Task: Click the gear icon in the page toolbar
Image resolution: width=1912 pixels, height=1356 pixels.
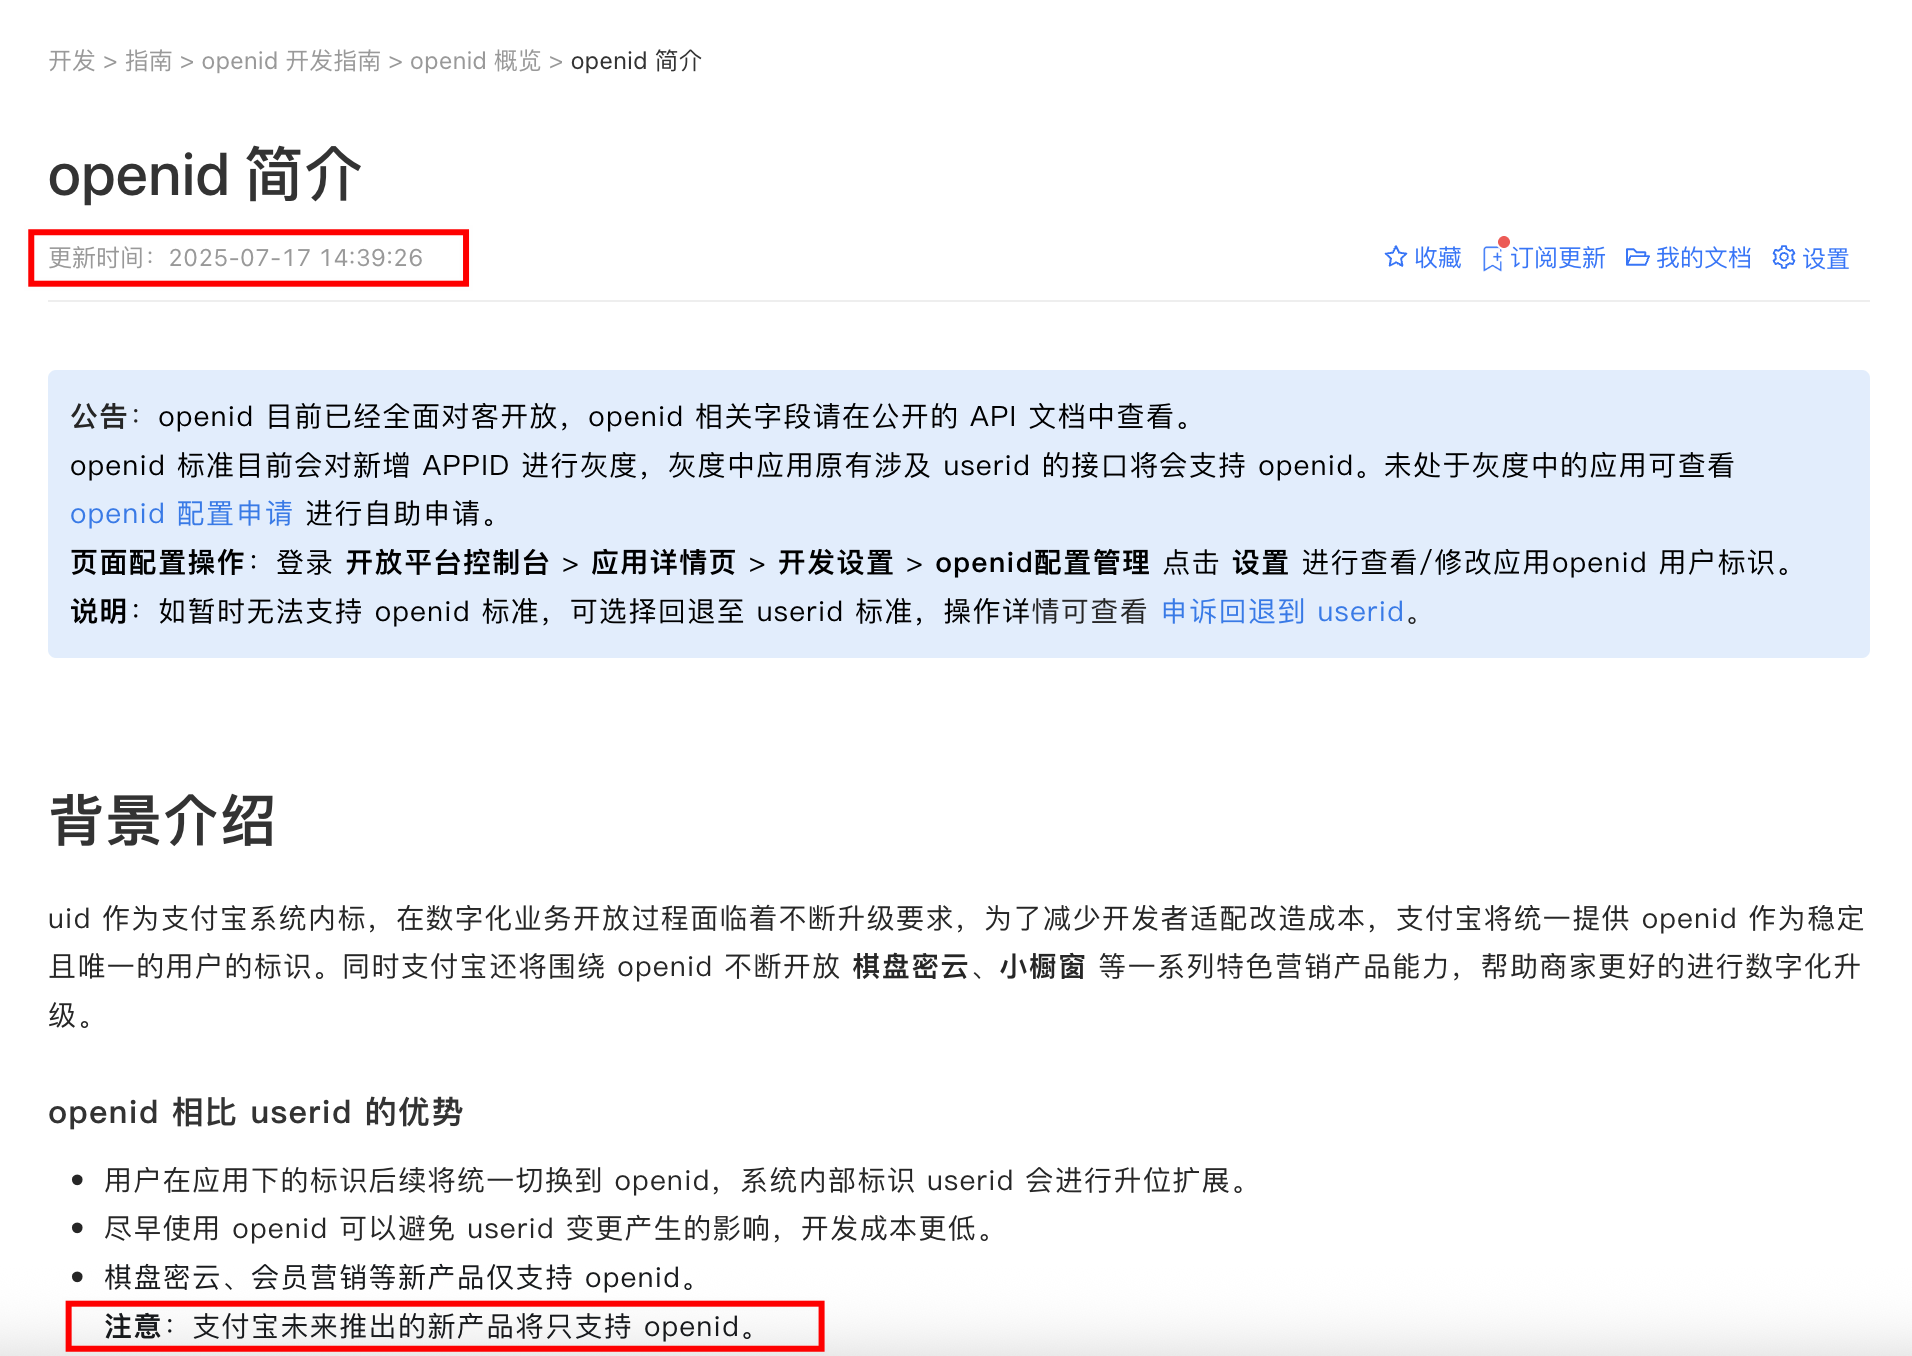Action: [x=1783, y=258]
